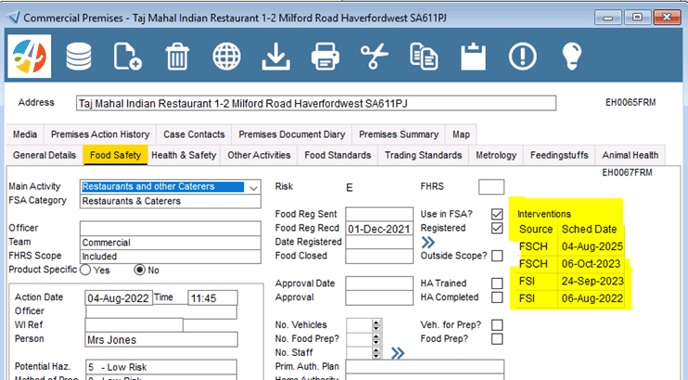Viewport: 688px width, 380px height.
Task: Click the FHRS Scope field showing Included
Action: pyautogui.click(x=170, y=257)
